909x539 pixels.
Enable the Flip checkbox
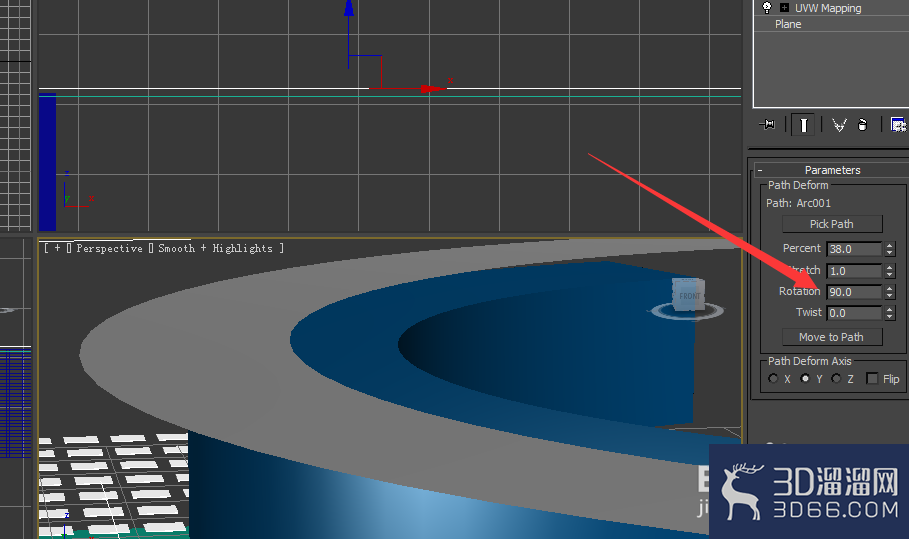872,378
